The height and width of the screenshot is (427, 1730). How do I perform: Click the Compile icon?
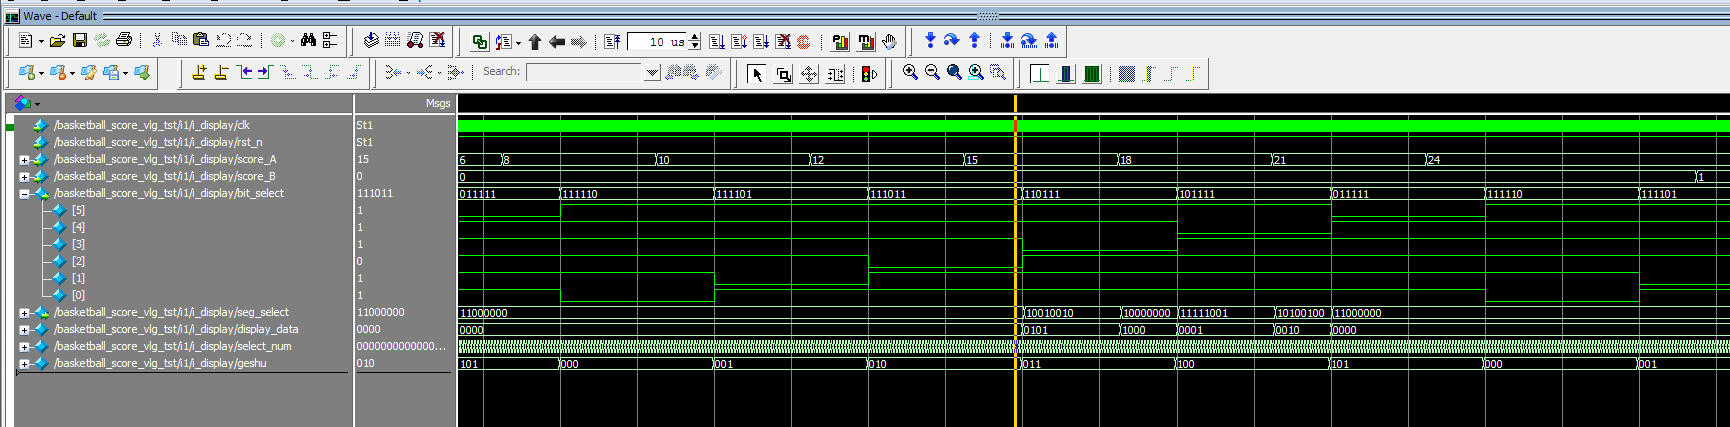[x=371, y=41]
